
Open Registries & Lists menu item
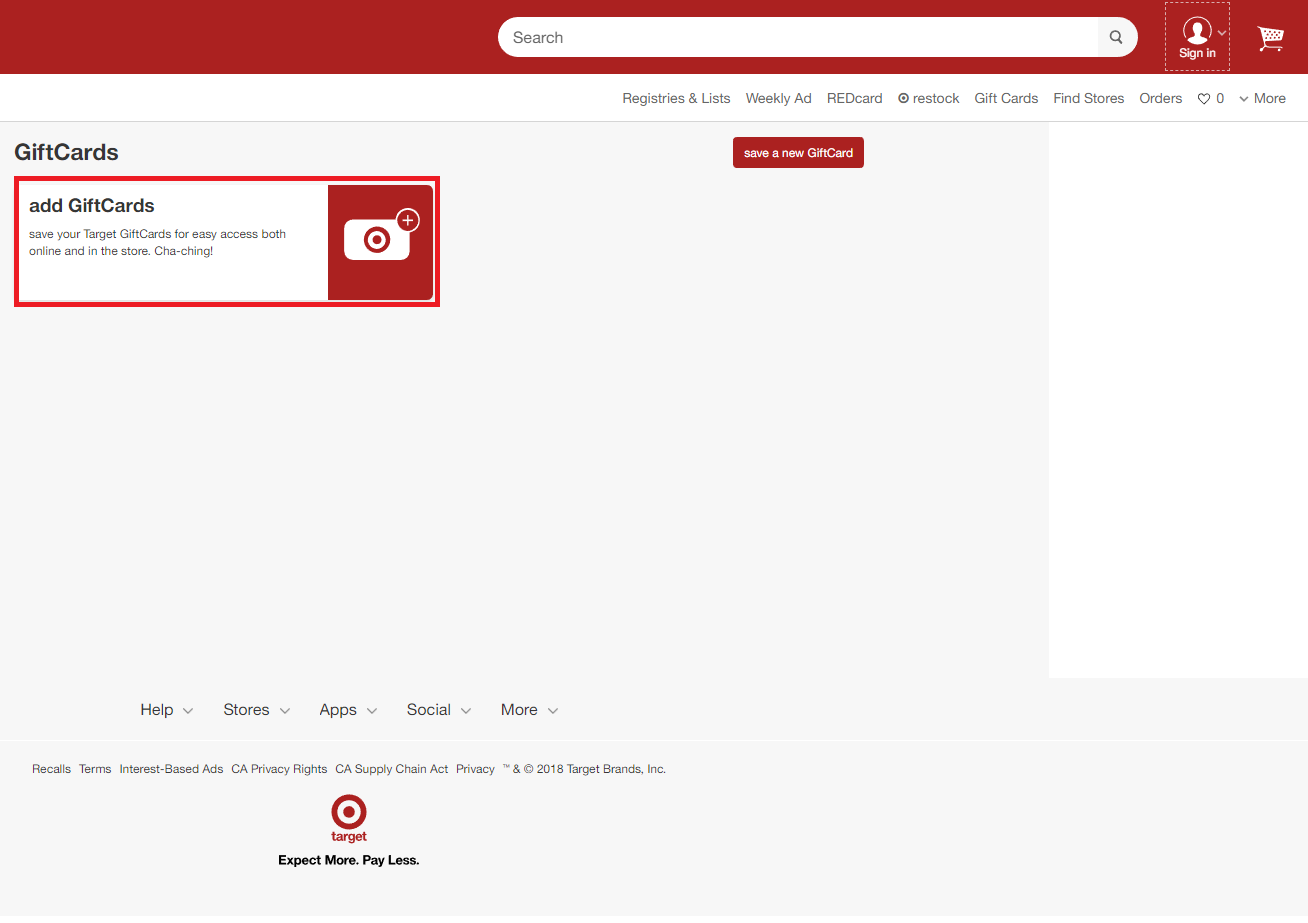(x=676, y=98)
